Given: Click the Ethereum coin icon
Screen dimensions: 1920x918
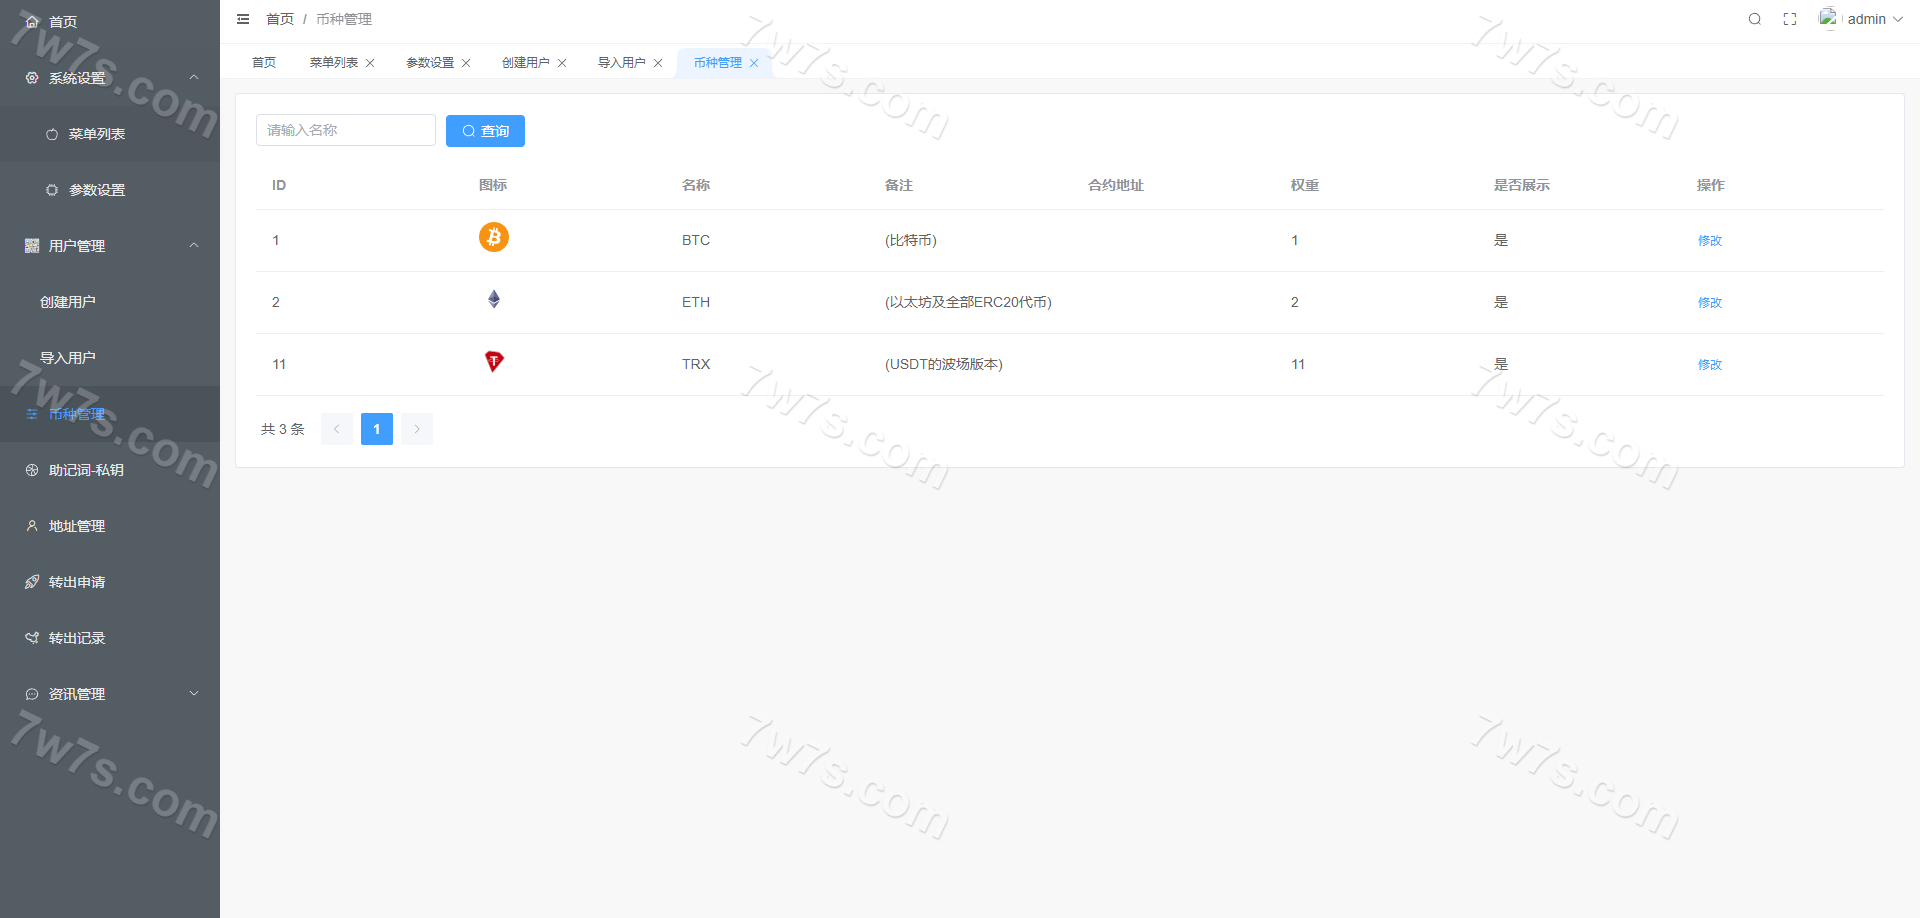Looking at the screenshot, I should point(493,299).
